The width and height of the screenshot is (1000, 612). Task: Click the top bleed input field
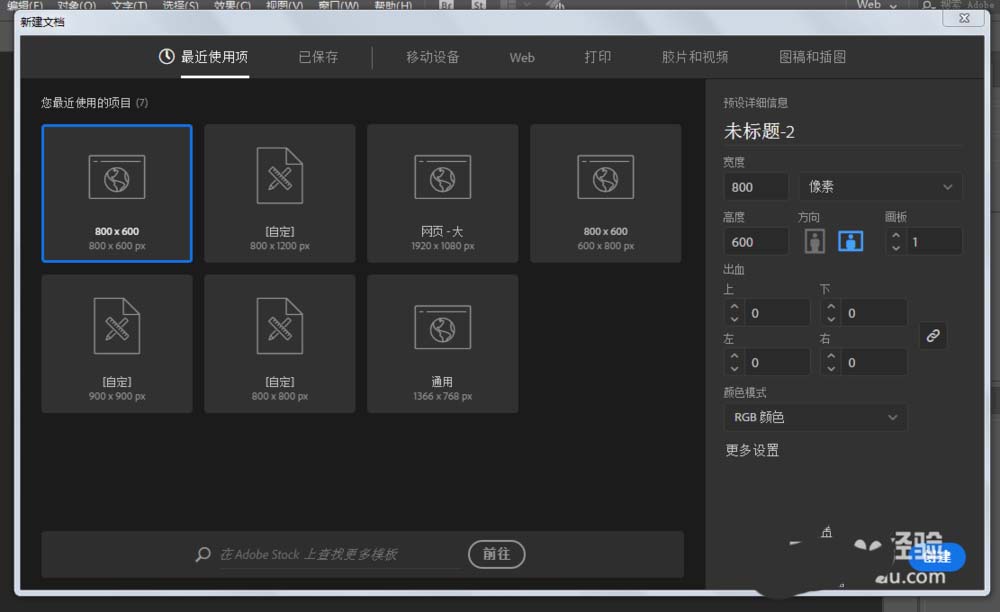coord(777,313)
